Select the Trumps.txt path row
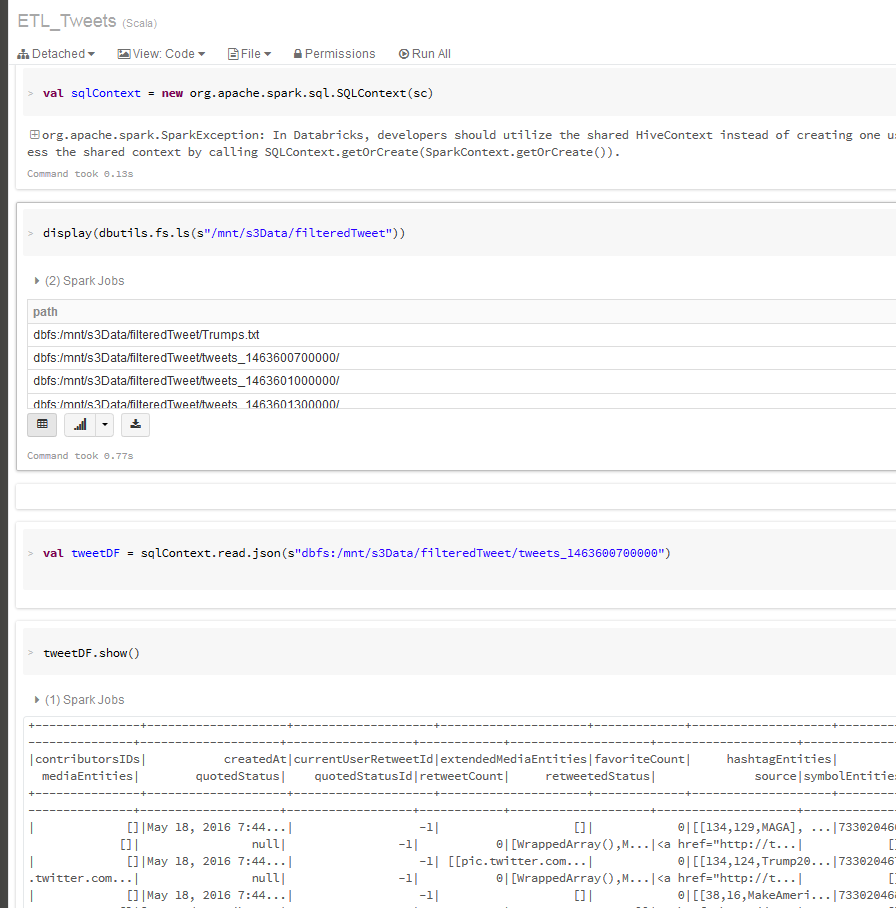896x908 pixels. coord(462,335)
